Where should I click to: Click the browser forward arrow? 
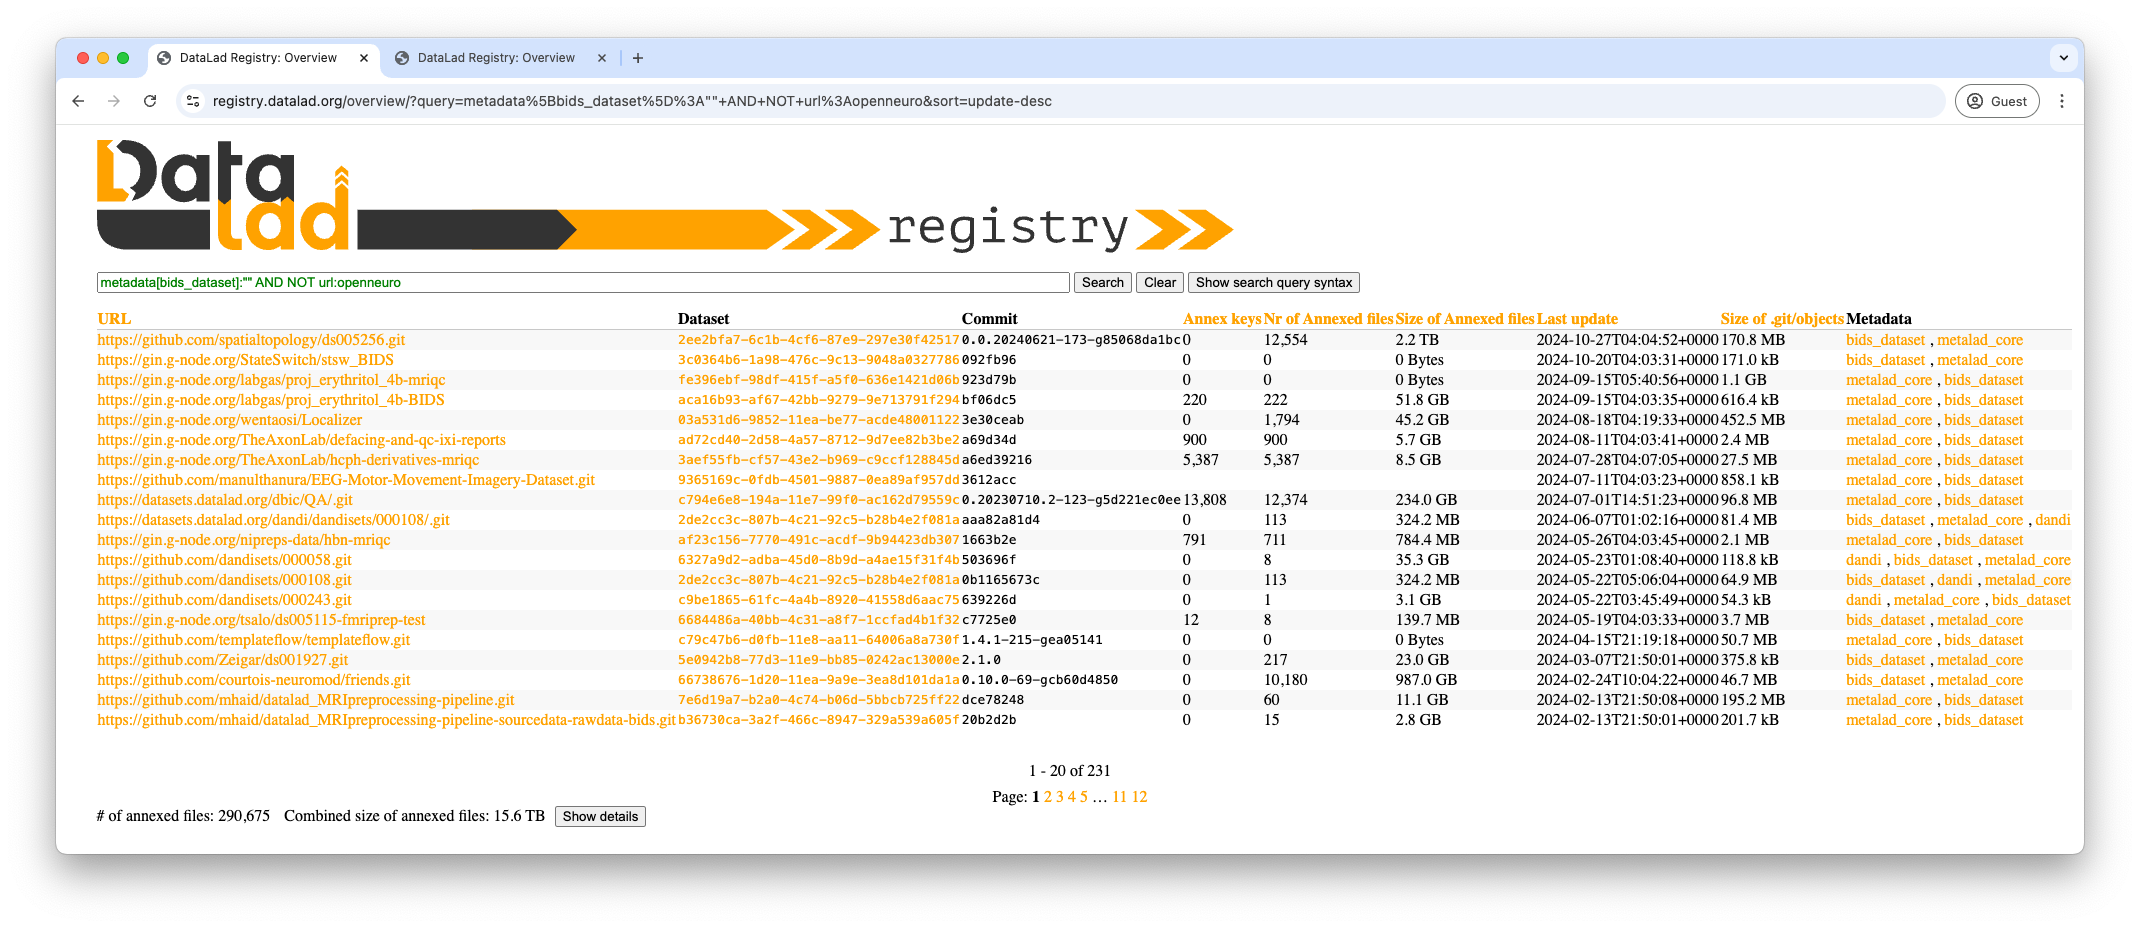click(114, 101)
